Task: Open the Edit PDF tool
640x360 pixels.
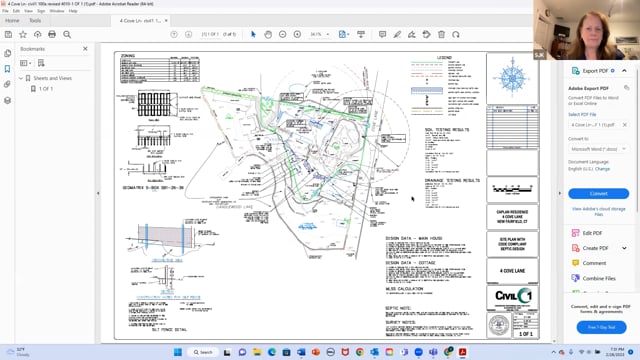Action: 592,233
